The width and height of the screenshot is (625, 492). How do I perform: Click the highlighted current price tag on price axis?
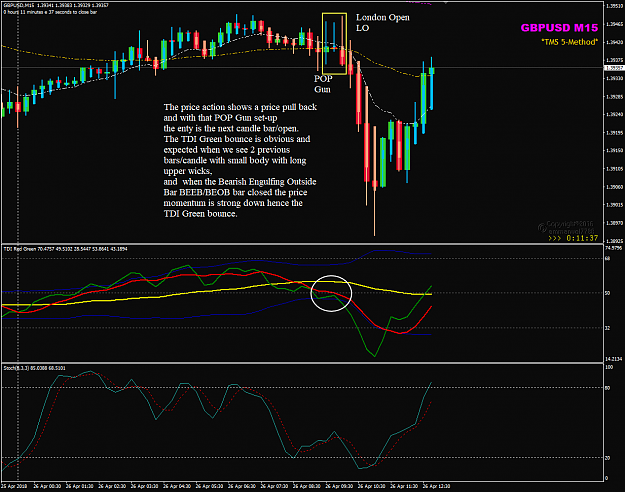click(x=613, y=68)
